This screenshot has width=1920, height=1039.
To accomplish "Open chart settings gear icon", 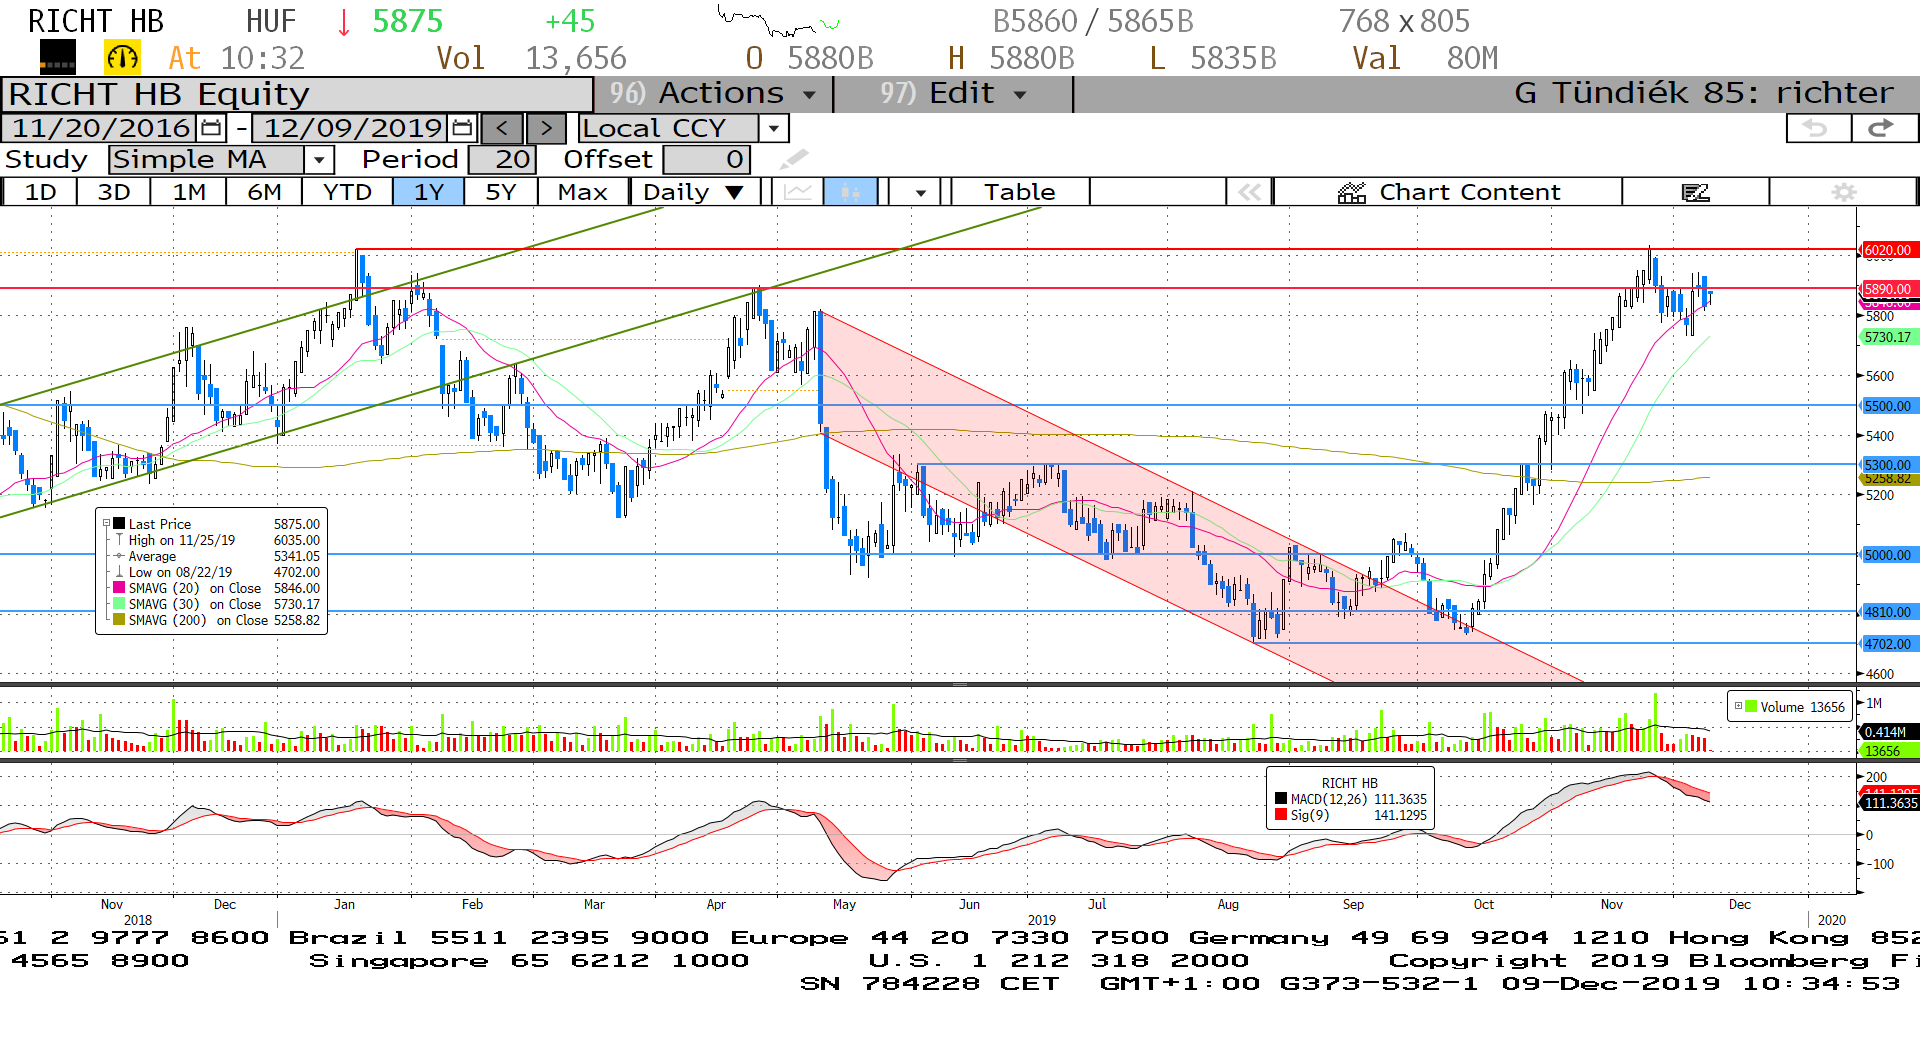I will [1844, 192].
